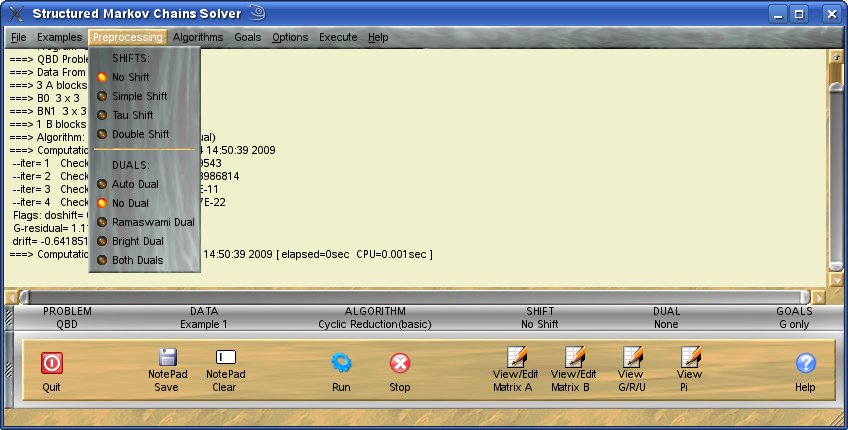Image resolution: width=848 pixels, height=430 pixels.
Task: Open View/Edit Matrix B
Action: [x=573, y=357]
